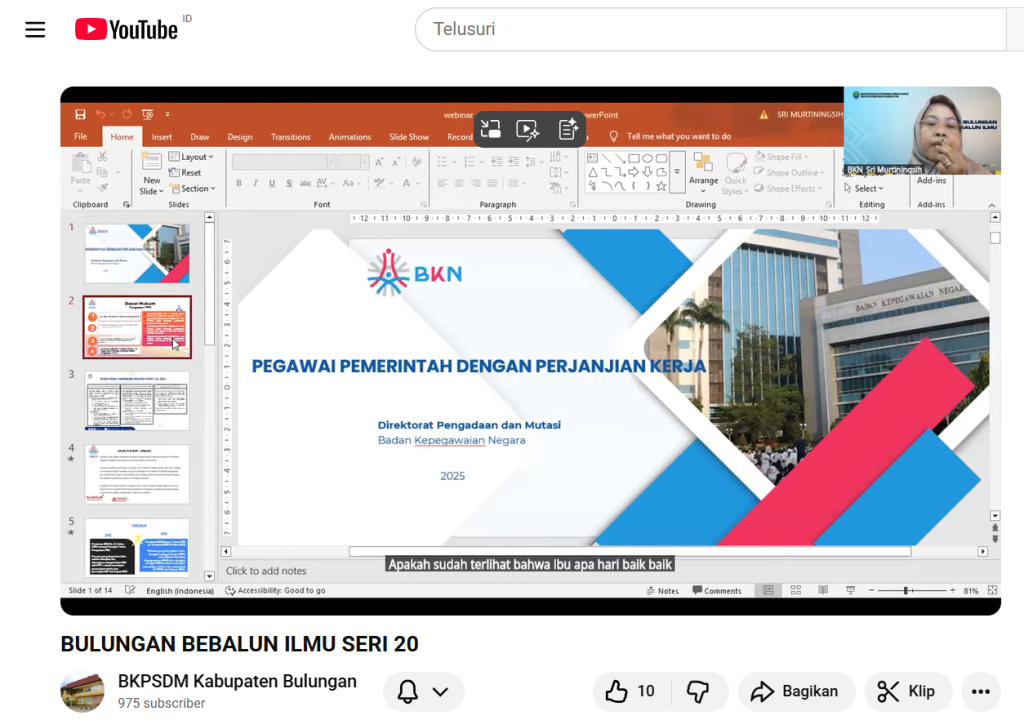This screenshot has width=1024, height=720.
Task: Click the PowerPoint zoom slider in status bar
Action: [907, 591]
